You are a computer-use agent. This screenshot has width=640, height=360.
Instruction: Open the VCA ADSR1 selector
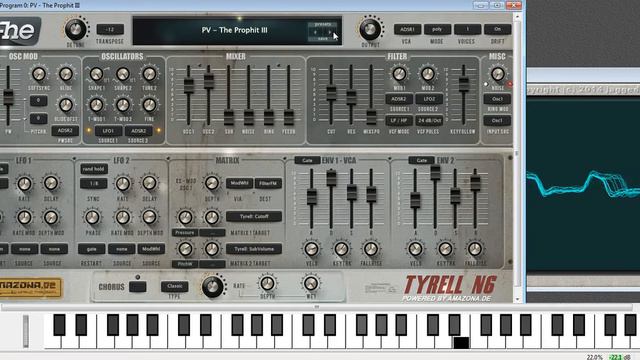[407, 29]
